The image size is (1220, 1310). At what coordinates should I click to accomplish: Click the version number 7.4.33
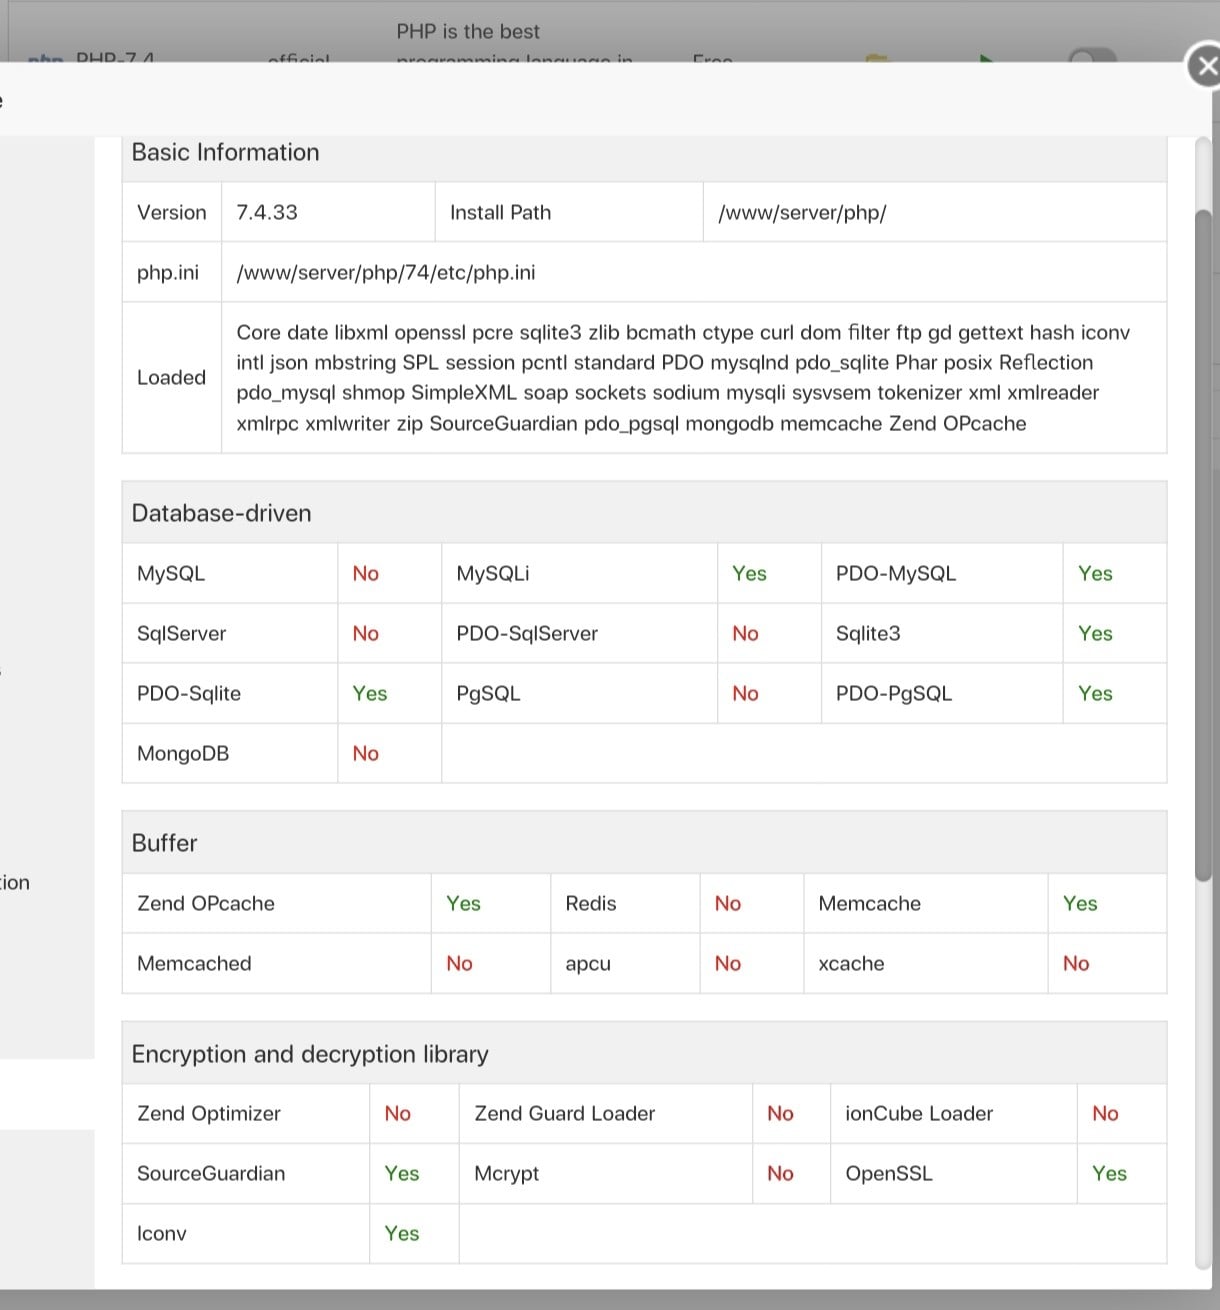pos(267,212)
